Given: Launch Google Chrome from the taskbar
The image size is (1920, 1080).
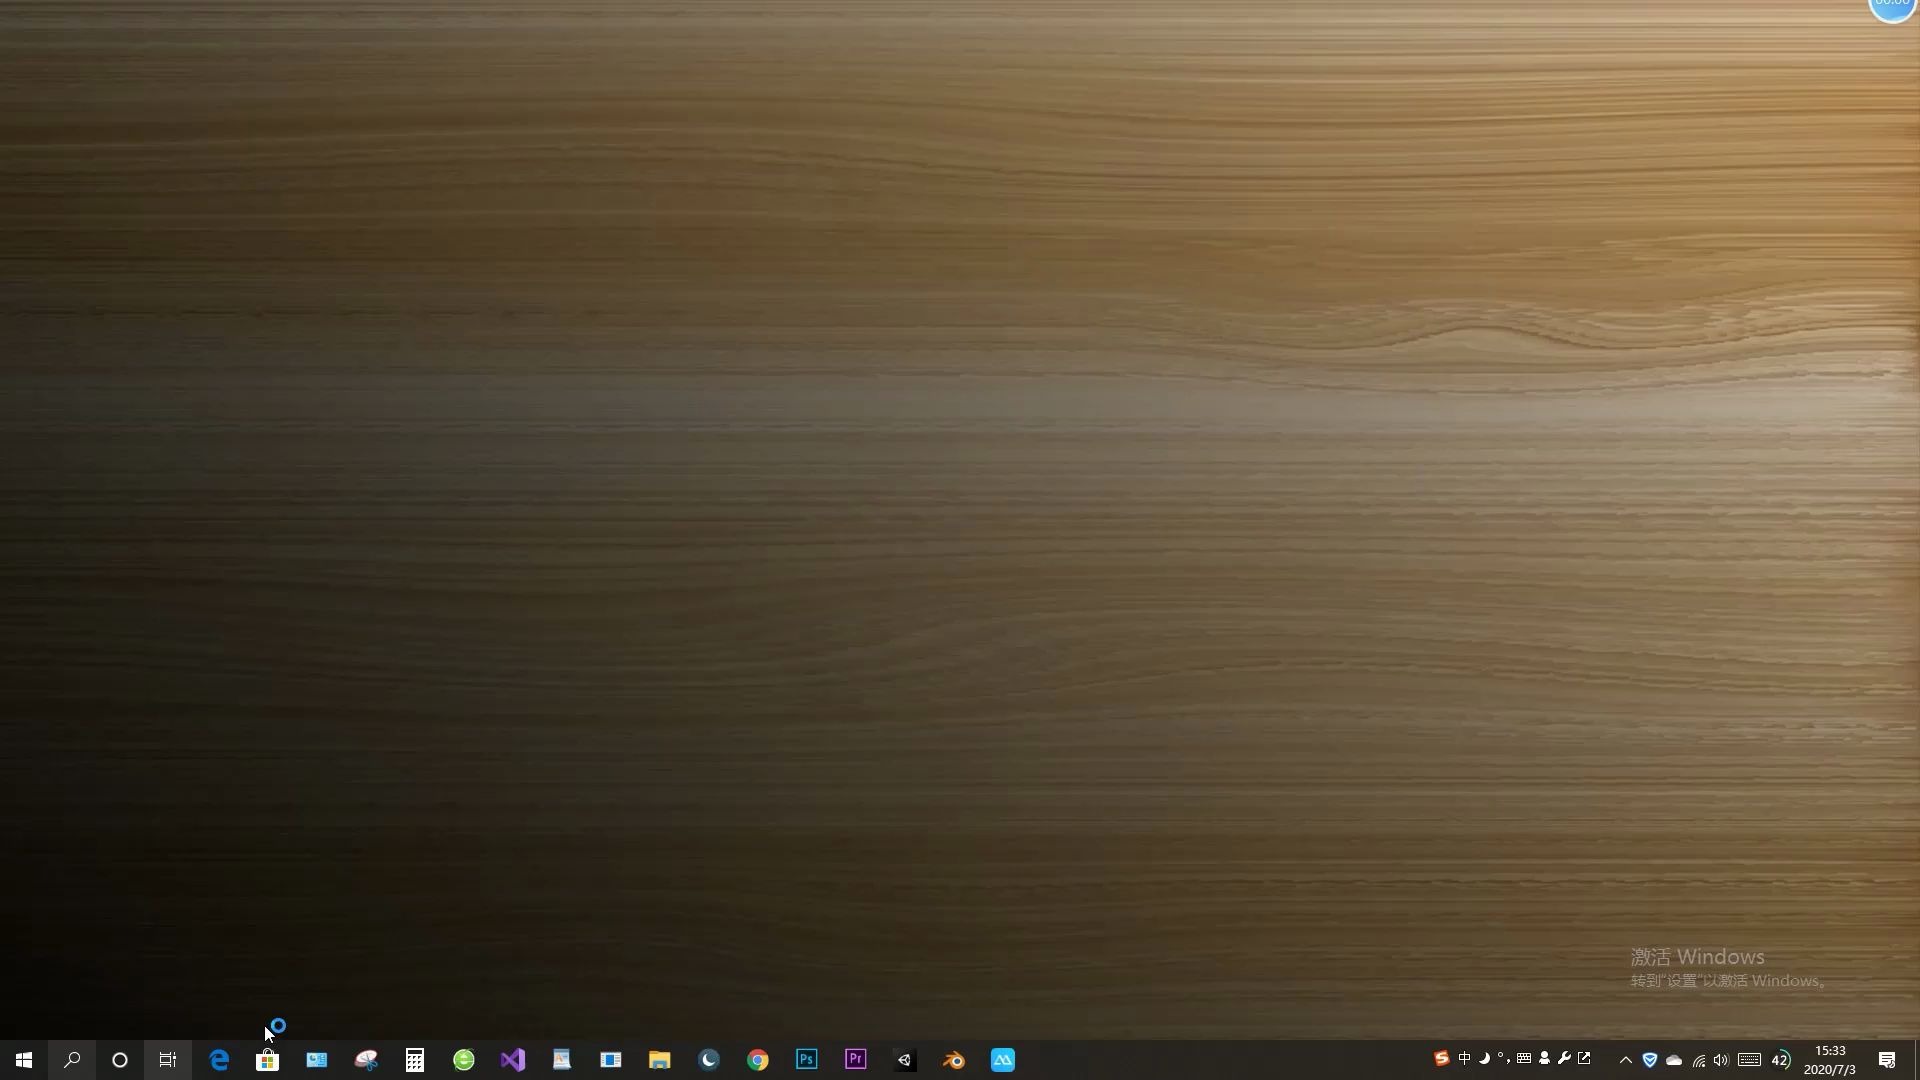Looking at the screenshot, I should [758, 1060].
